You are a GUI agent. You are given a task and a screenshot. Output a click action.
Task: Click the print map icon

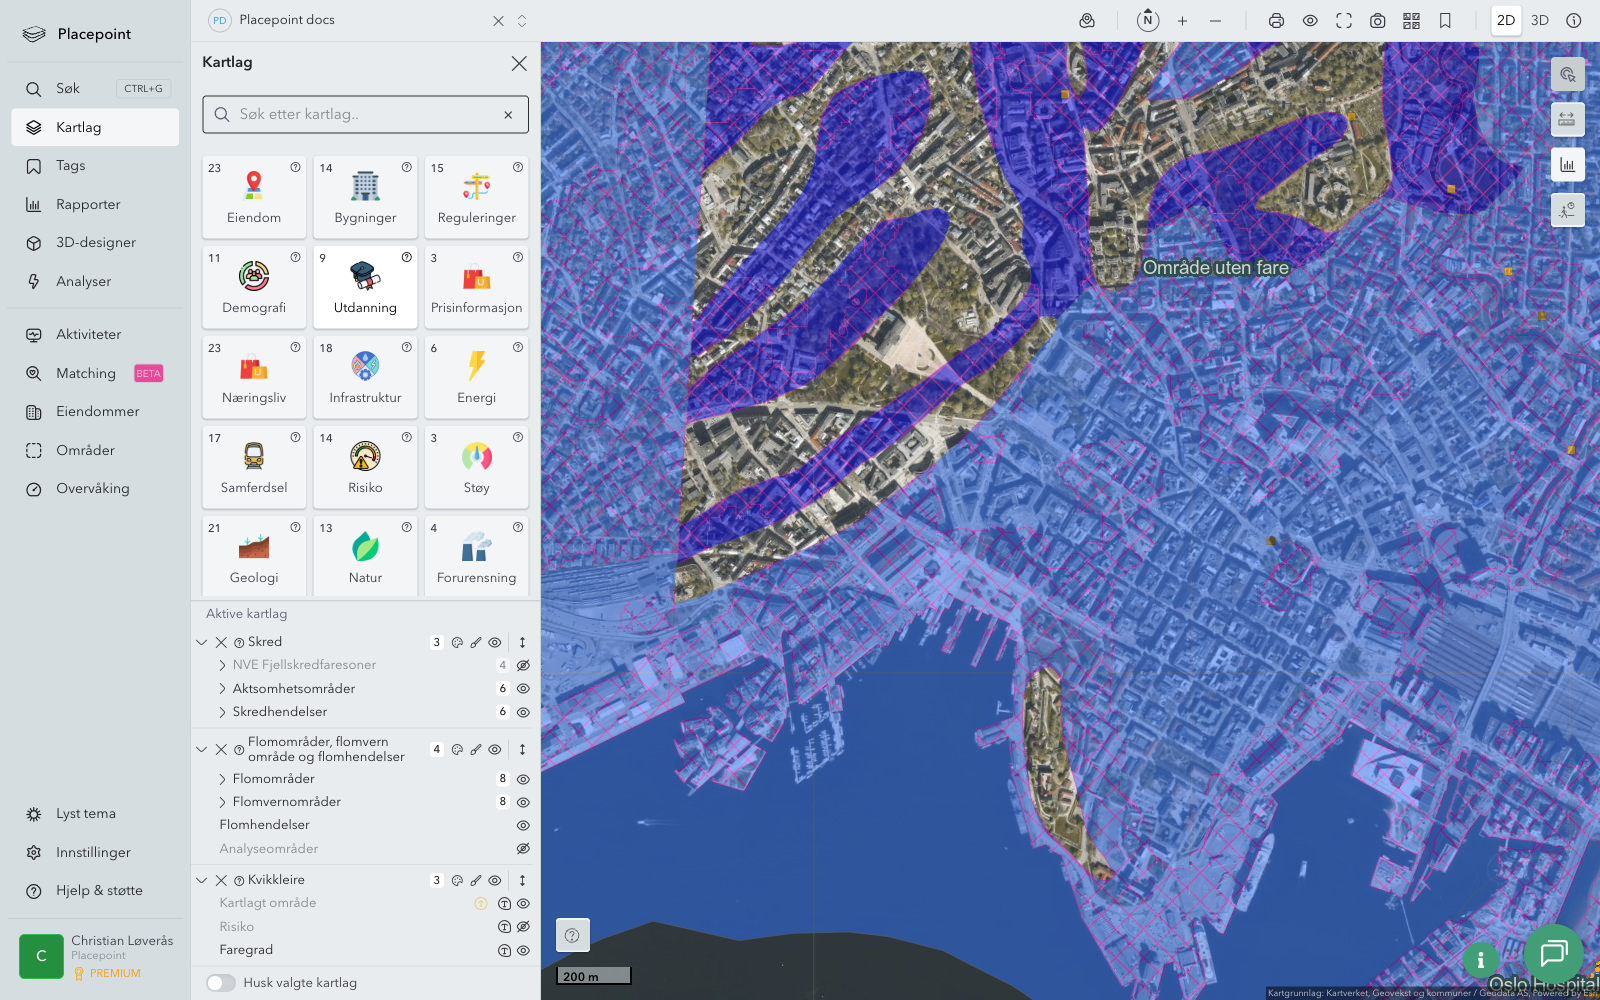[1276, 21]
